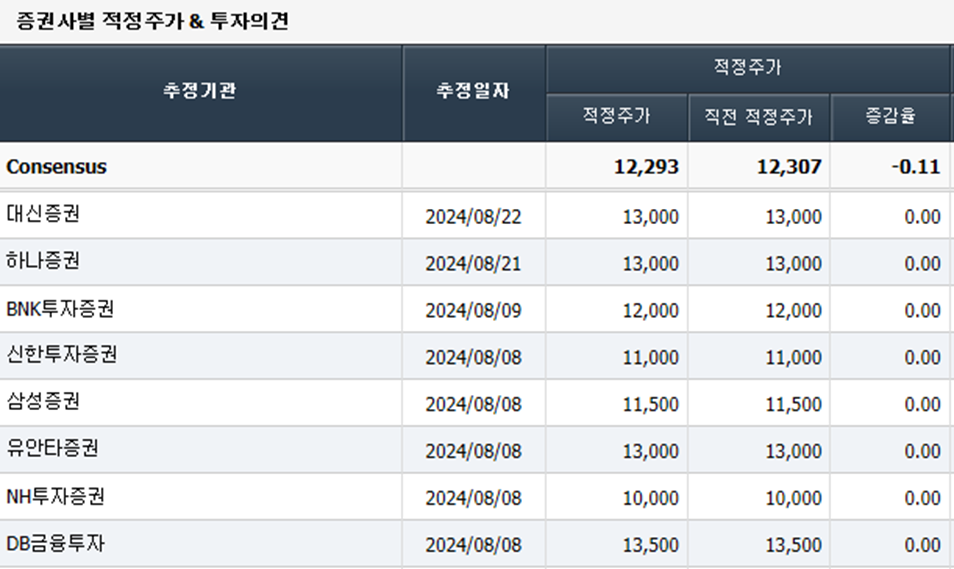The width and height of the screenshot is (954, 569).
Task: Click the 적정주가 group header at the top
Action: [x=747, y=66]
